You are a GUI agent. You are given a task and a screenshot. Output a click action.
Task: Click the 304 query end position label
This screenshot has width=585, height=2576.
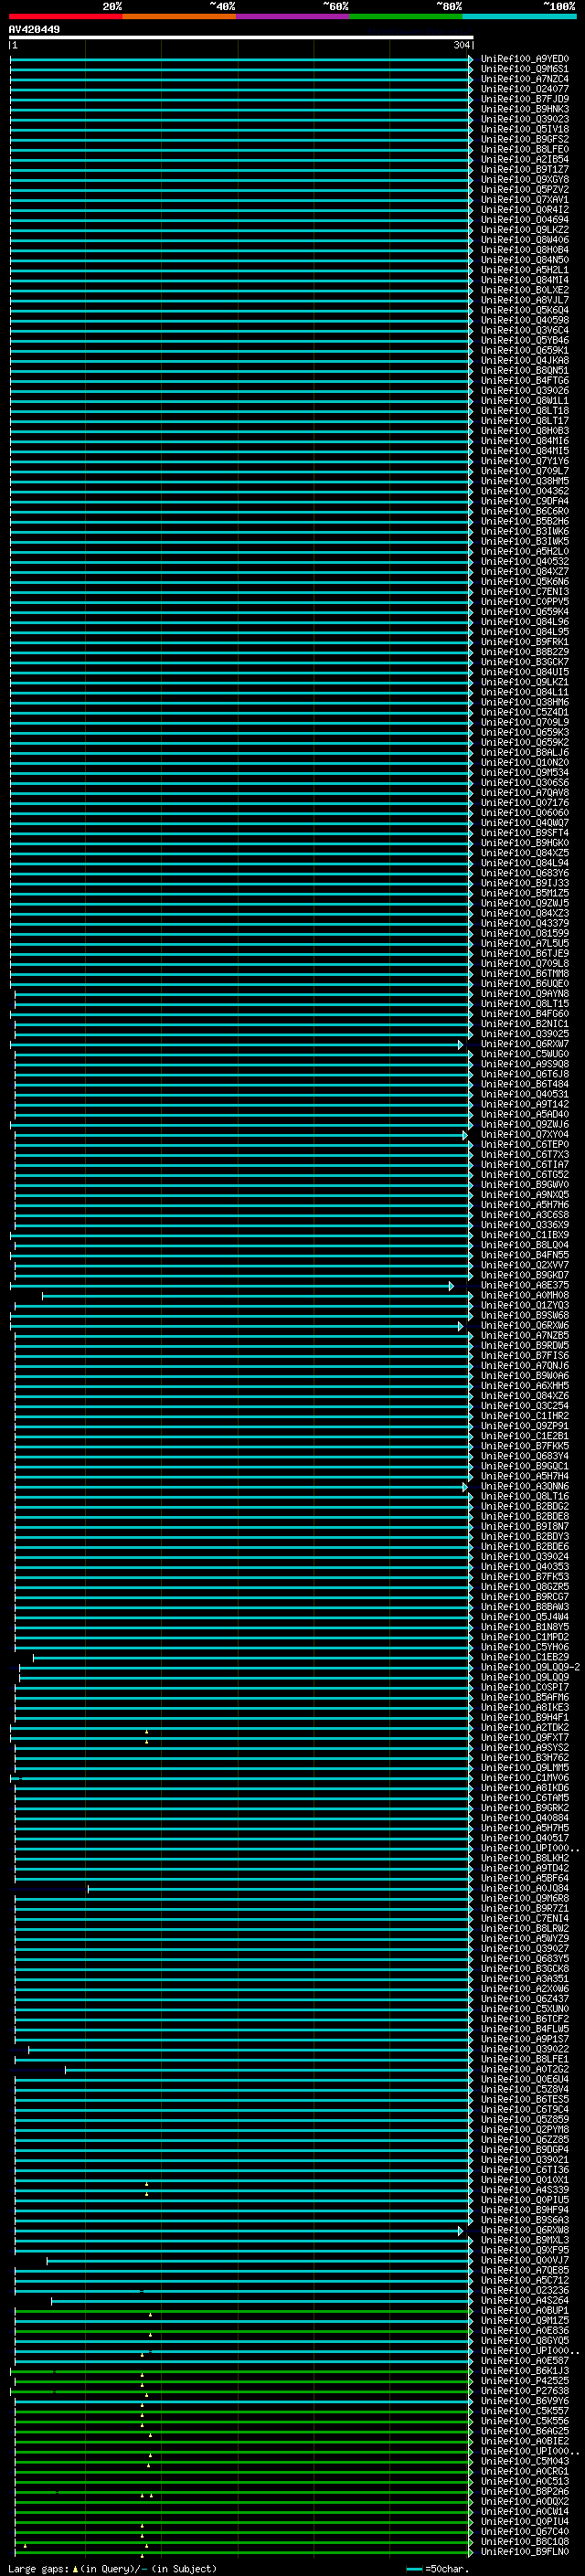tap(461, 45)
